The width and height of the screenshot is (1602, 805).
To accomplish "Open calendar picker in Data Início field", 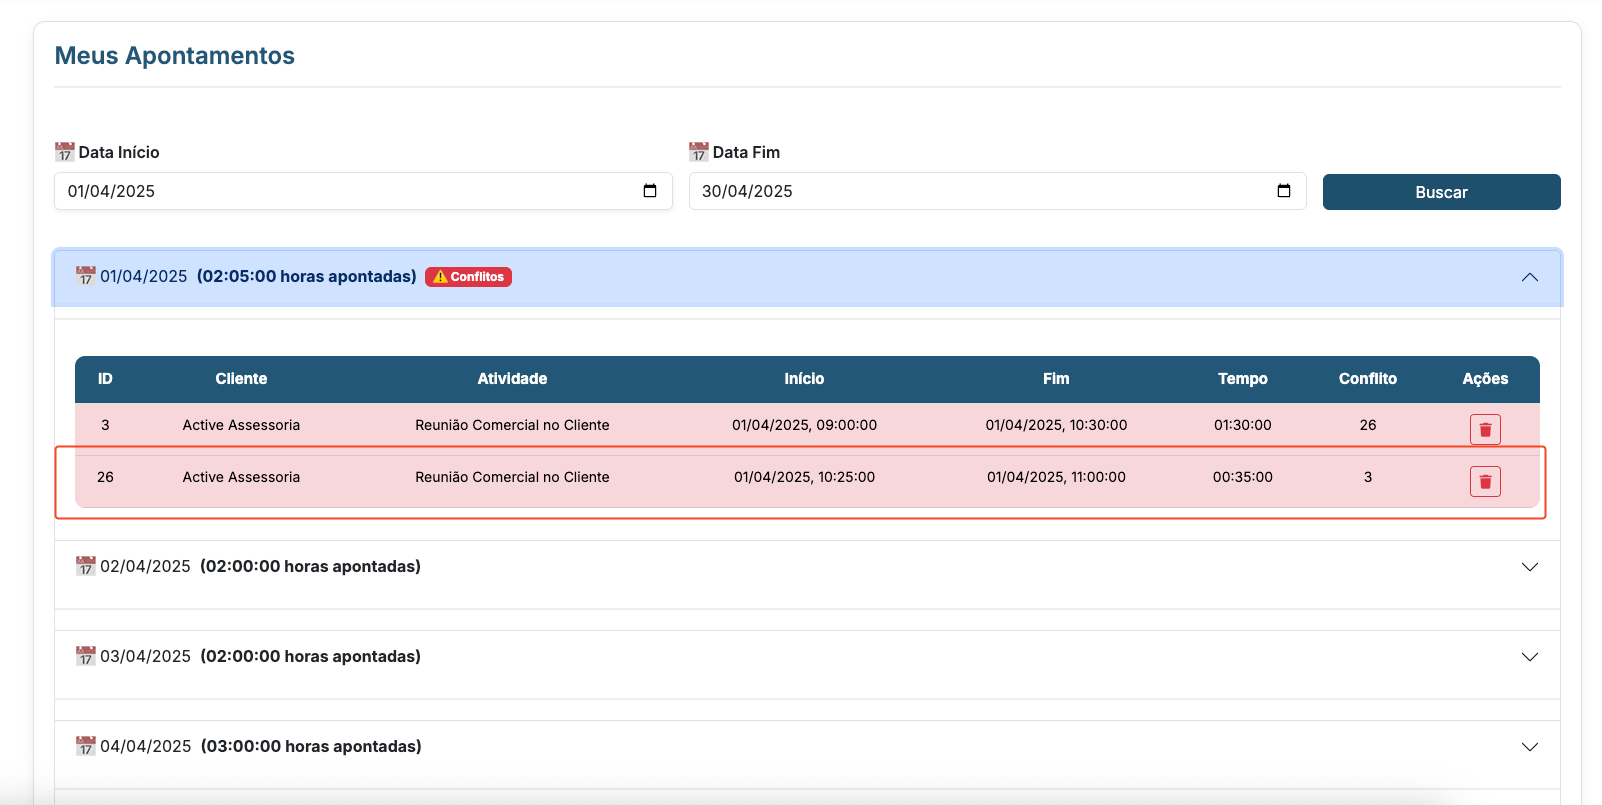I will [x=650, y=191].
